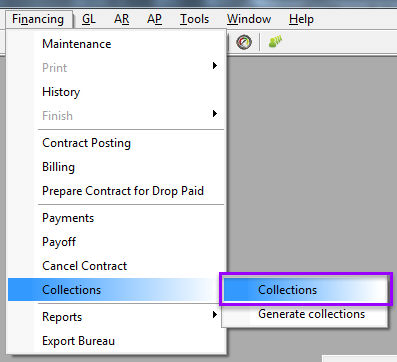Open the GL menu
Screen dimensions: 397x362
point(89,19)
